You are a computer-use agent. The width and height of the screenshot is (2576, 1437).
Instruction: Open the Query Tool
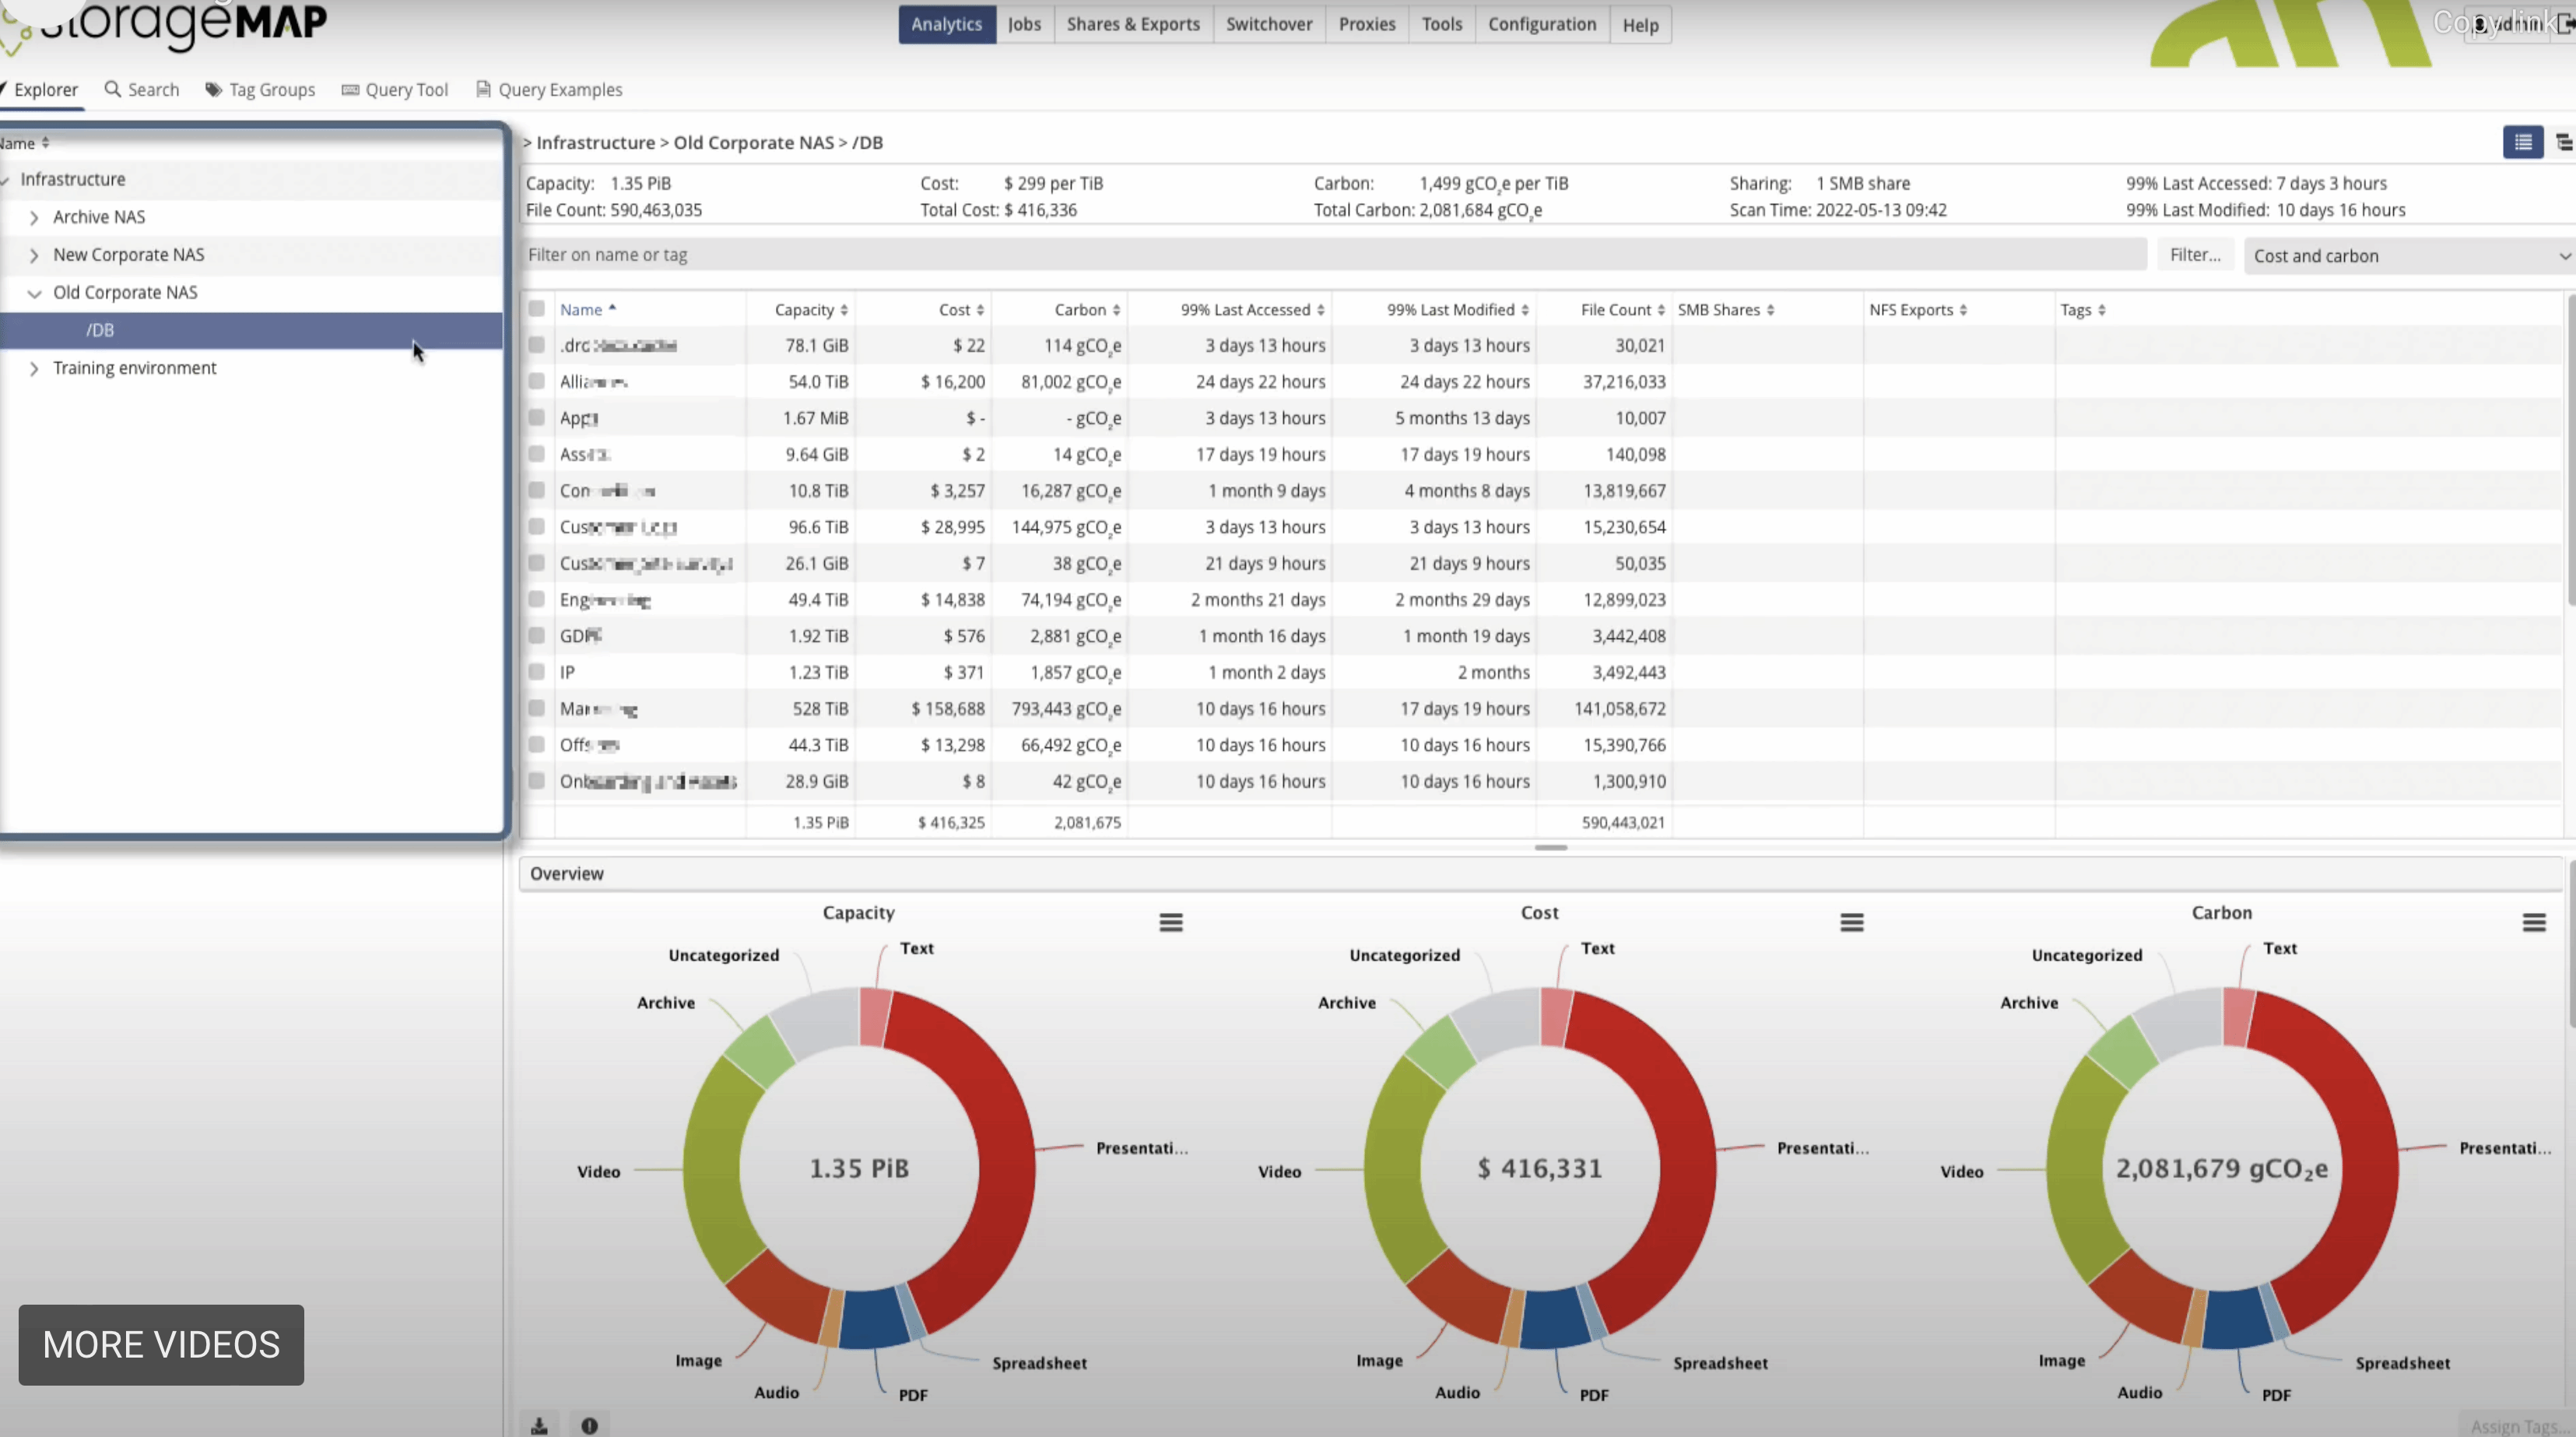tap(395, 89)
